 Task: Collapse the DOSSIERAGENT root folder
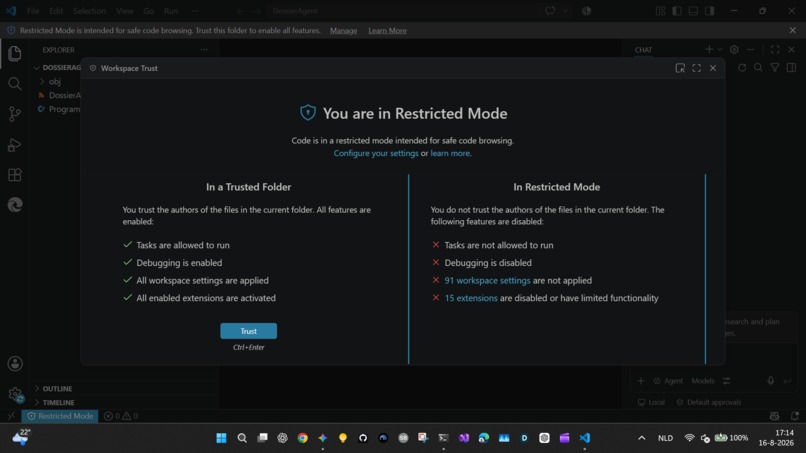click(x=58, y=67)
